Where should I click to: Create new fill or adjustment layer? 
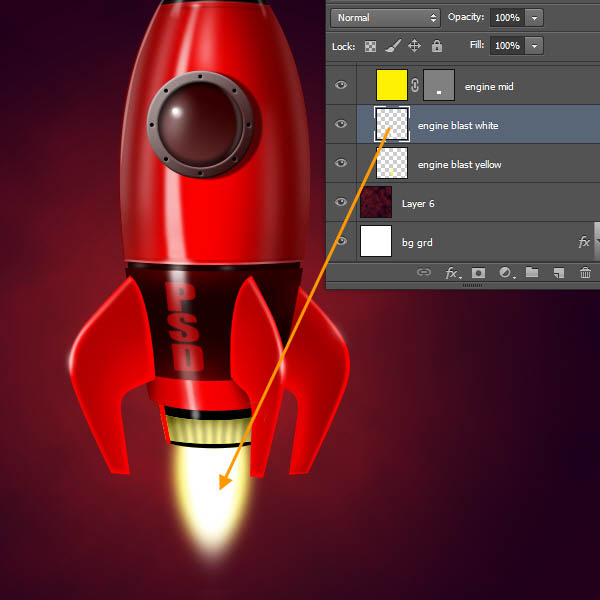[x=505, y=272]
